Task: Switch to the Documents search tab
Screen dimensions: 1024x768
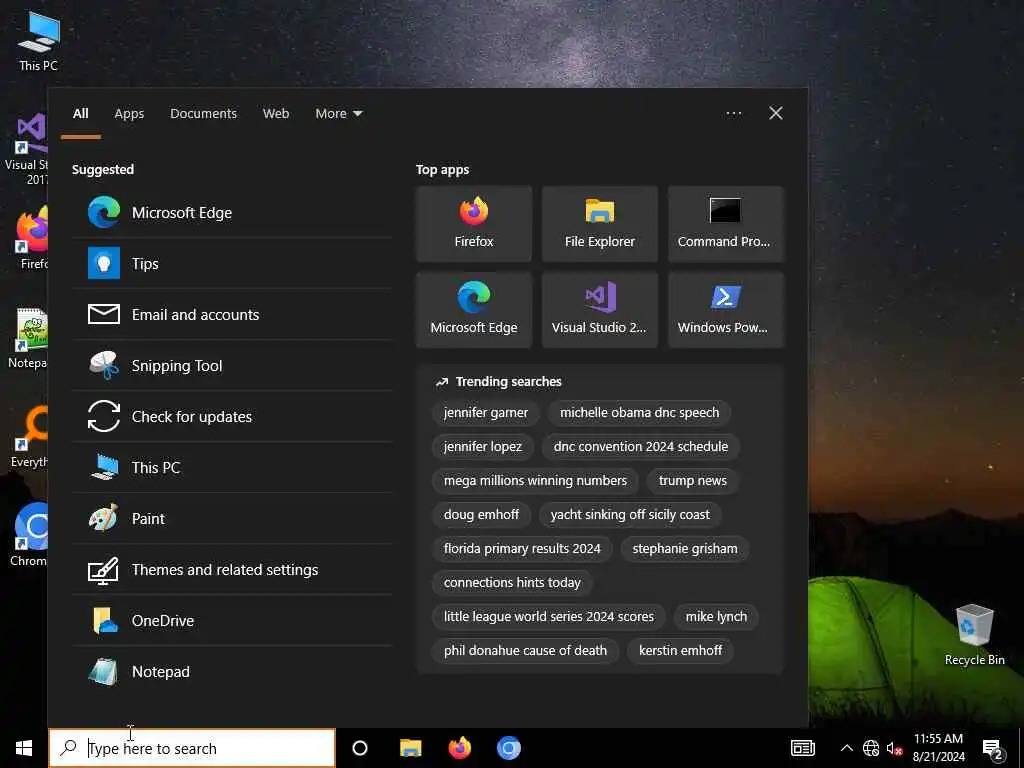Action: click(203, 114)
